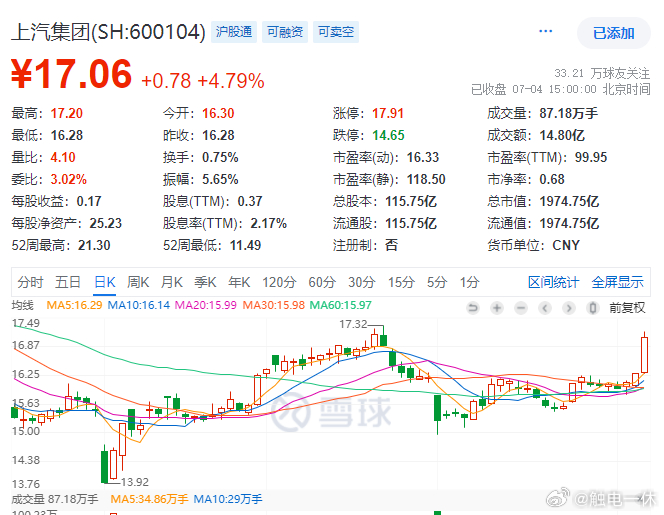
Task: Click the MA20:15.99 indicator label
Action: pos(205,305)
